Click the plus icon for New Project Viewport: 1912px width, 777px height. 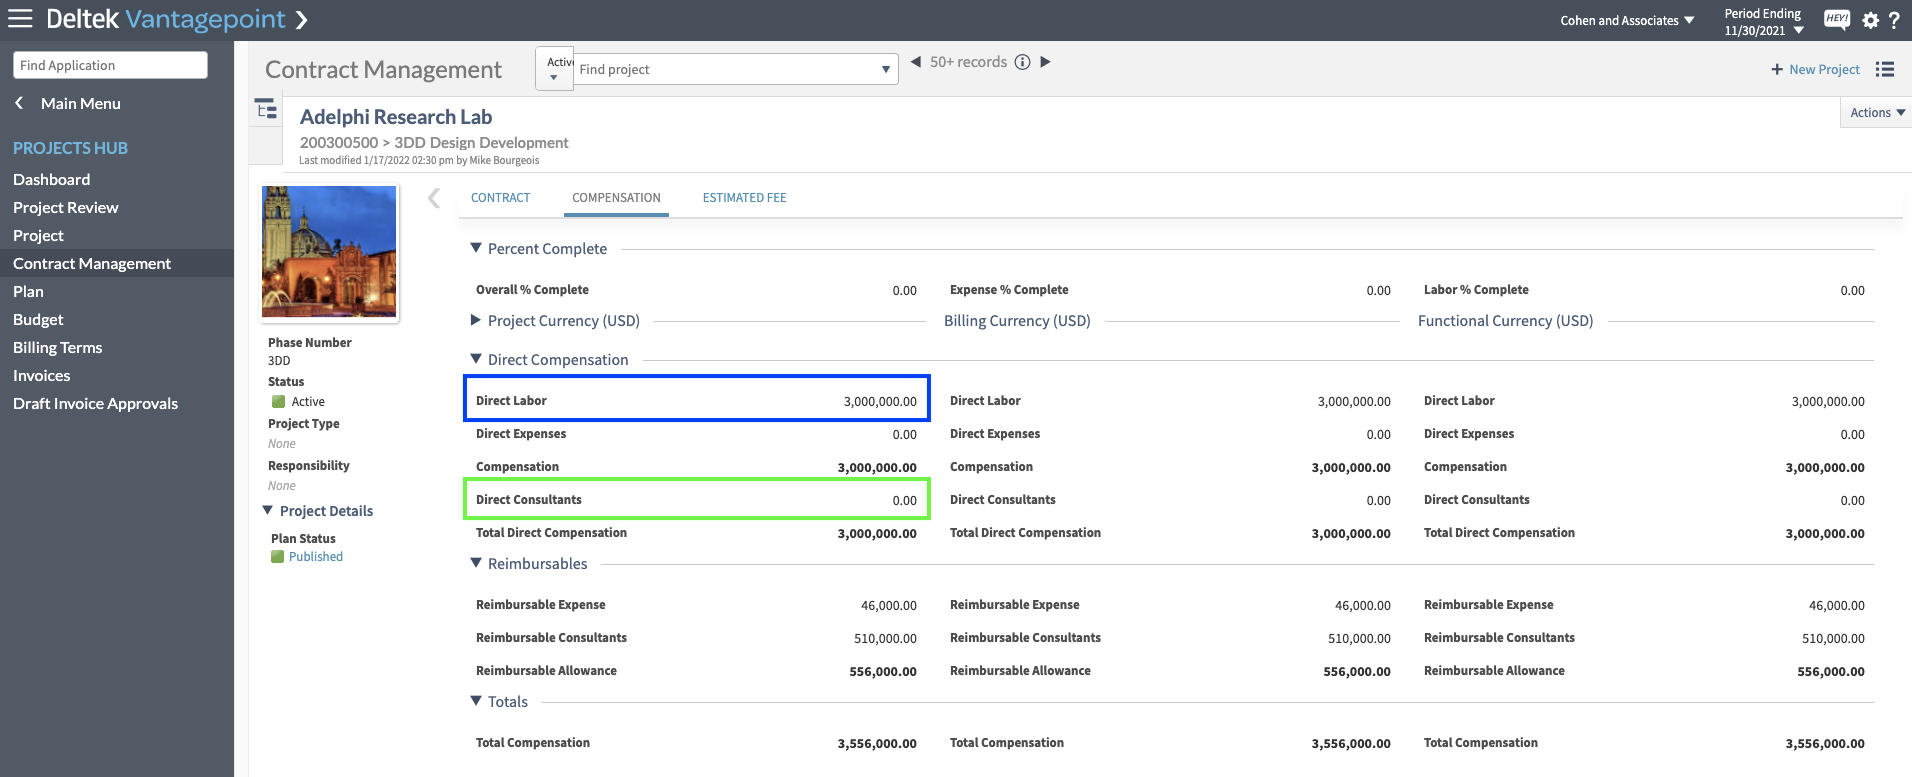click(1777, 69)
